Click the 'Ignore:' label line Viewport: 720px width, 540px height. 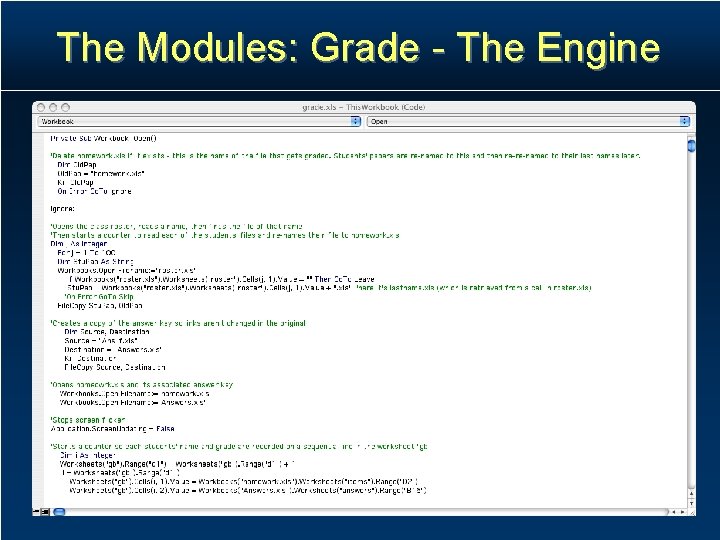62,209
